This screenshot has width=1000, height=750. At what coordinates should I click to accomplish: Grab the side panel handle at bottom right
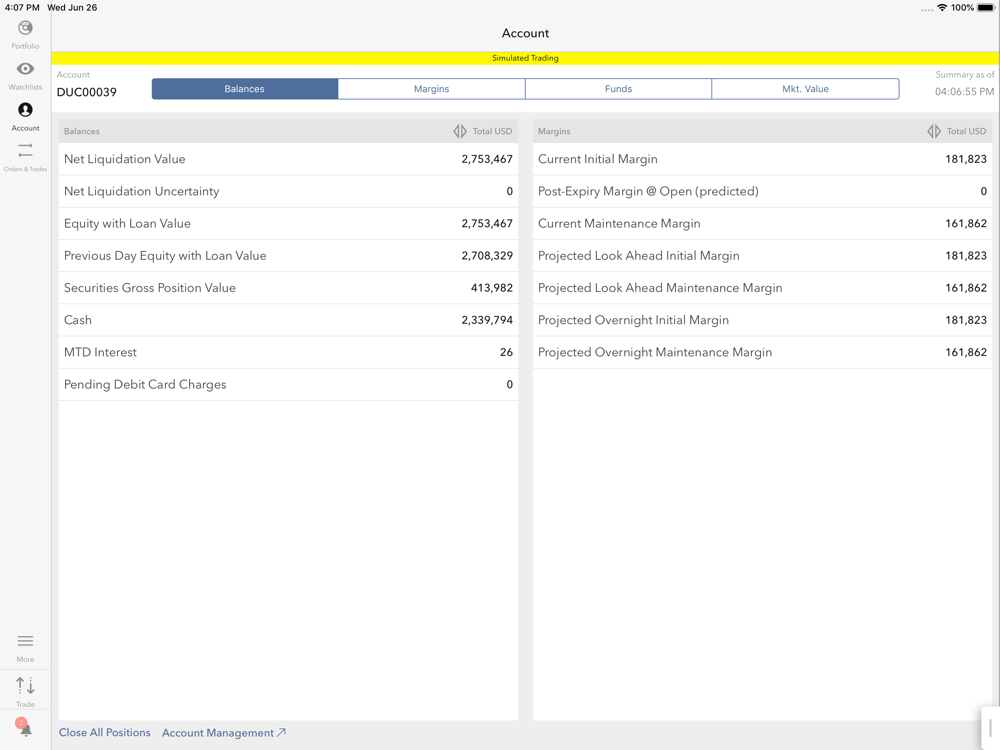(x=990, y=728)
